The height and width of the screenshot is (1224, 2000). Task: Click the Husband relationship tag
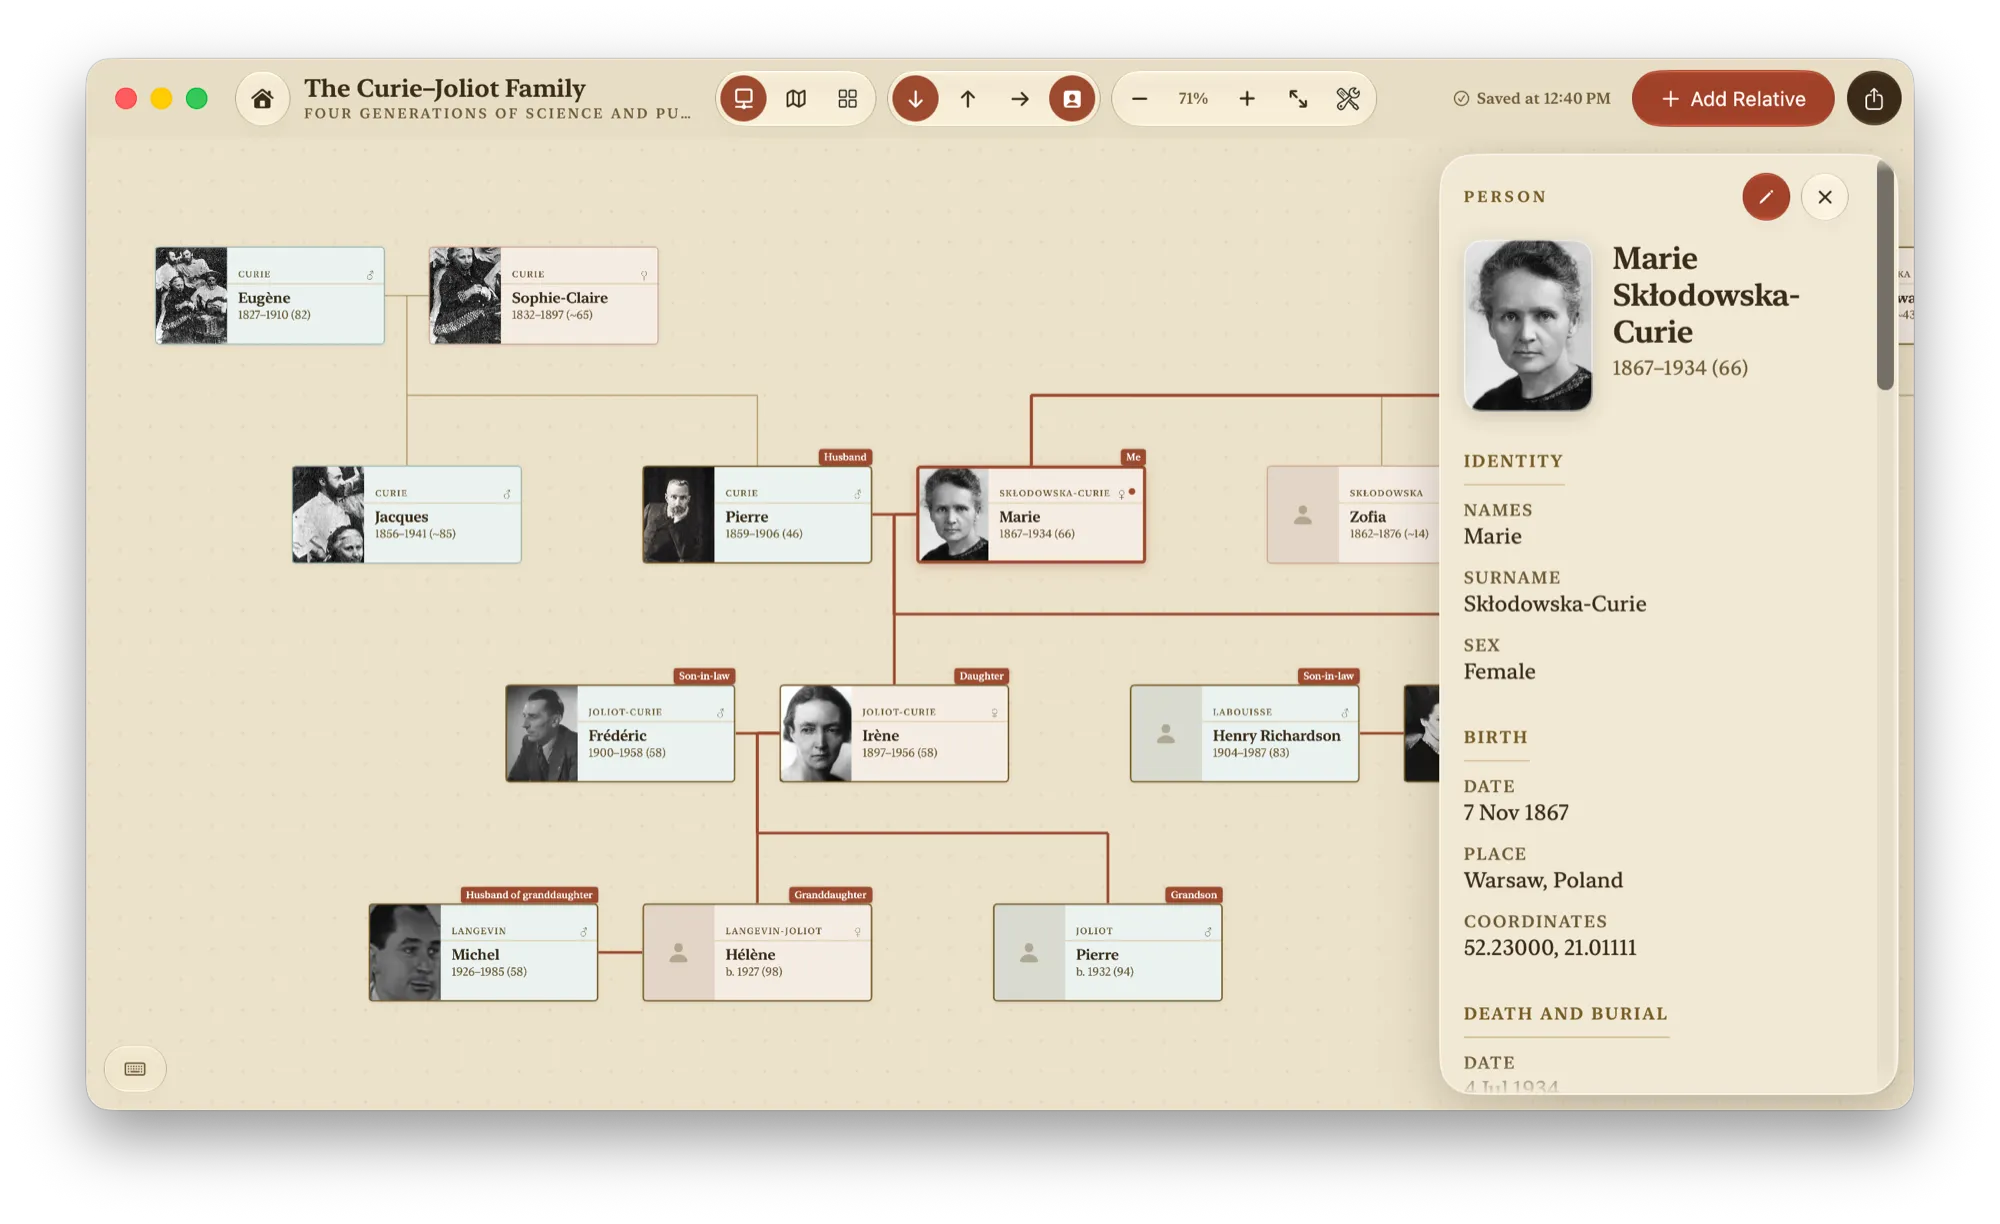tap(845, 457)
